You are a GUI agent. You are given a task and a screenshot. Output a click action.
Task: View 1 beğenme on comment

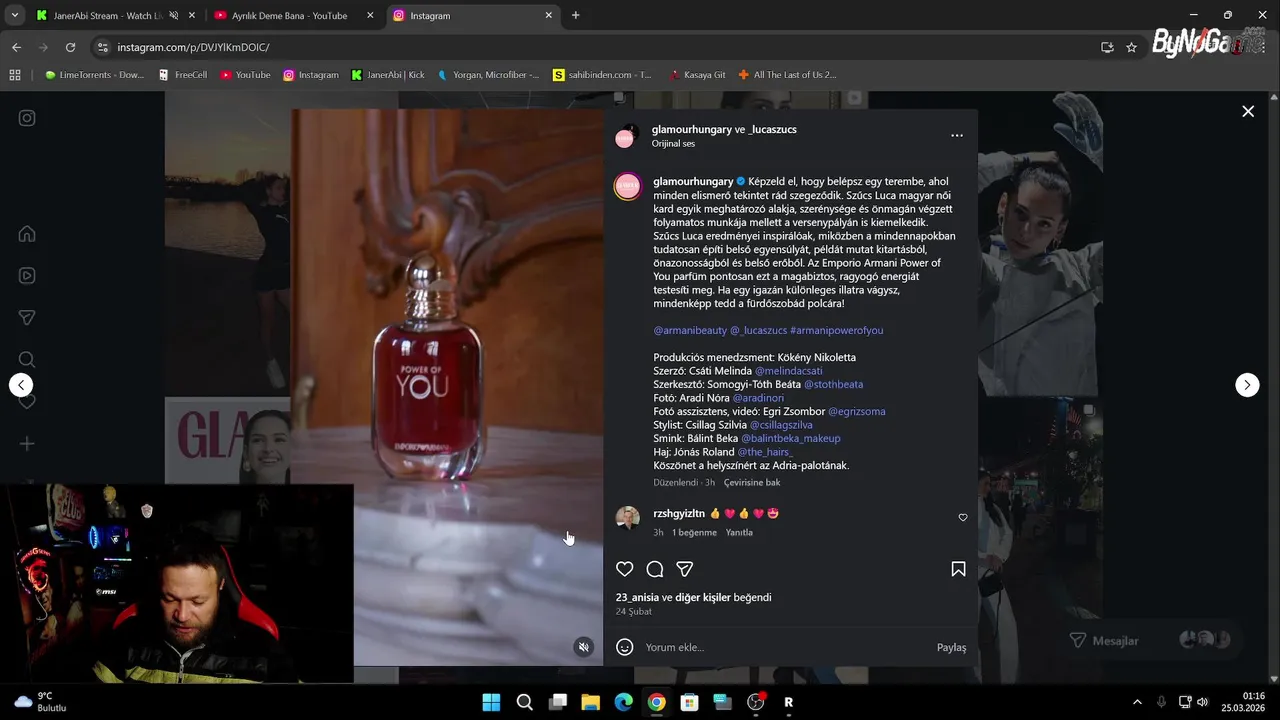pyautogui.click(x=694, y=532)
